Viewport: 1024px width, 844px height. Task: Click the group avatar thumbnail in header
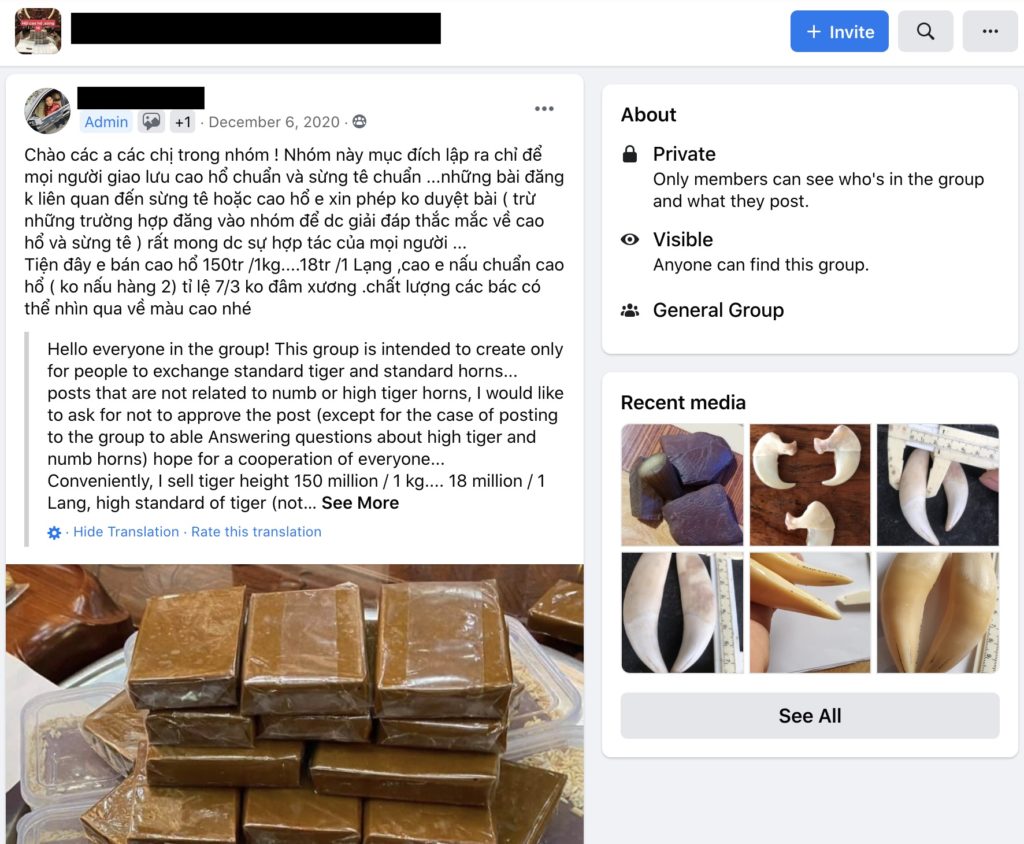point(39,31)
